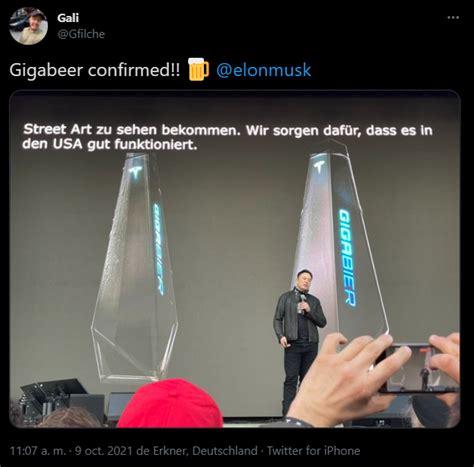Image resolution: width=474 pixels, height=467 pixels.
Task: Click the tweet timestamp 11:07 a. m.
Action: pyautogui.click(x=38, y=451)
